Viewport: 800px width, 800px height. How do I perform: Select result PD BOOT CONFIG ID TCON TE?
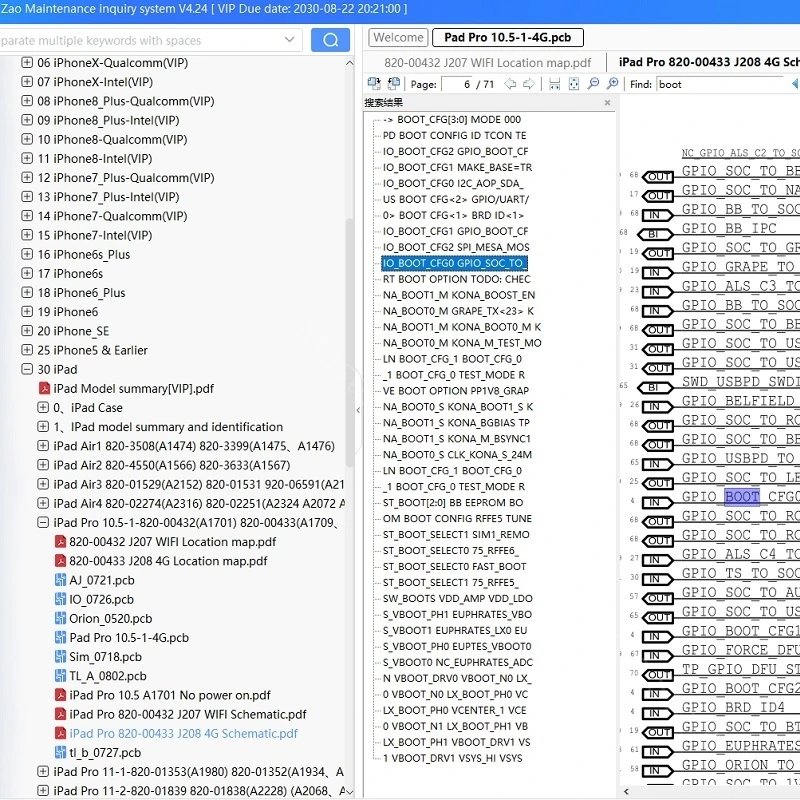[454, 135]
